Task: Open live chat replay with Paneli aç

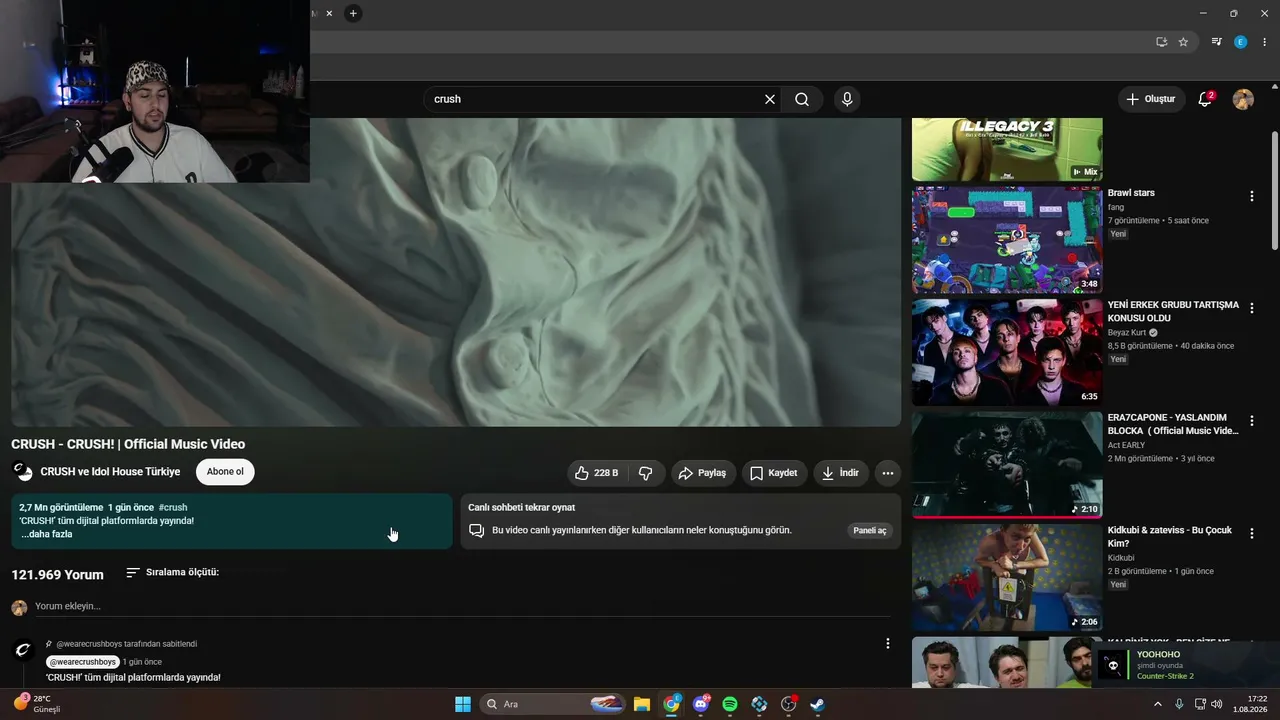Action: [869, 530]
